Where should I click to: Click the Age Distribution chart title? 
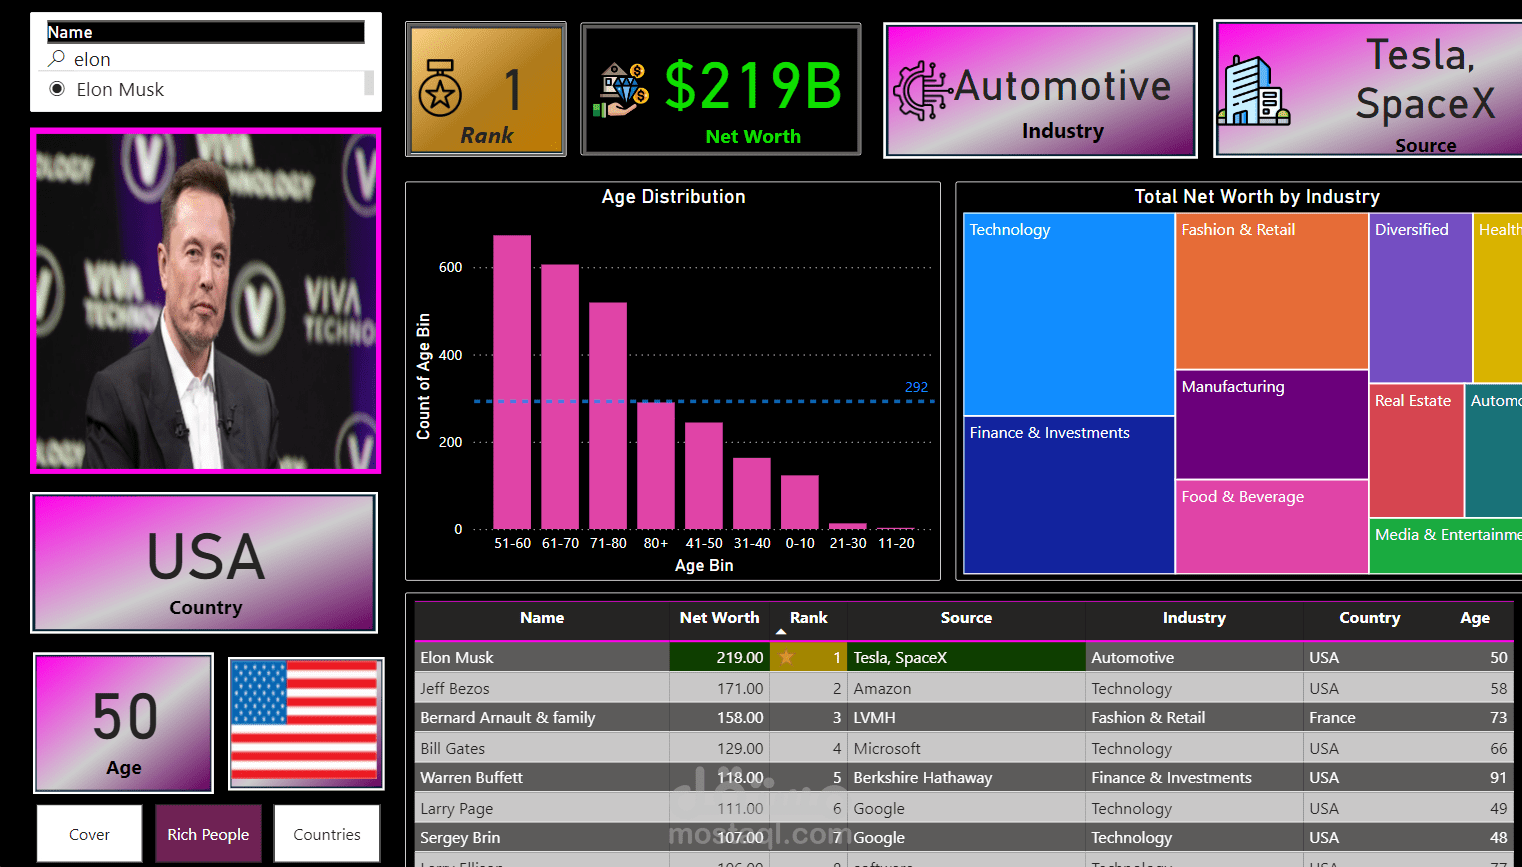click(x=673, y=197)
